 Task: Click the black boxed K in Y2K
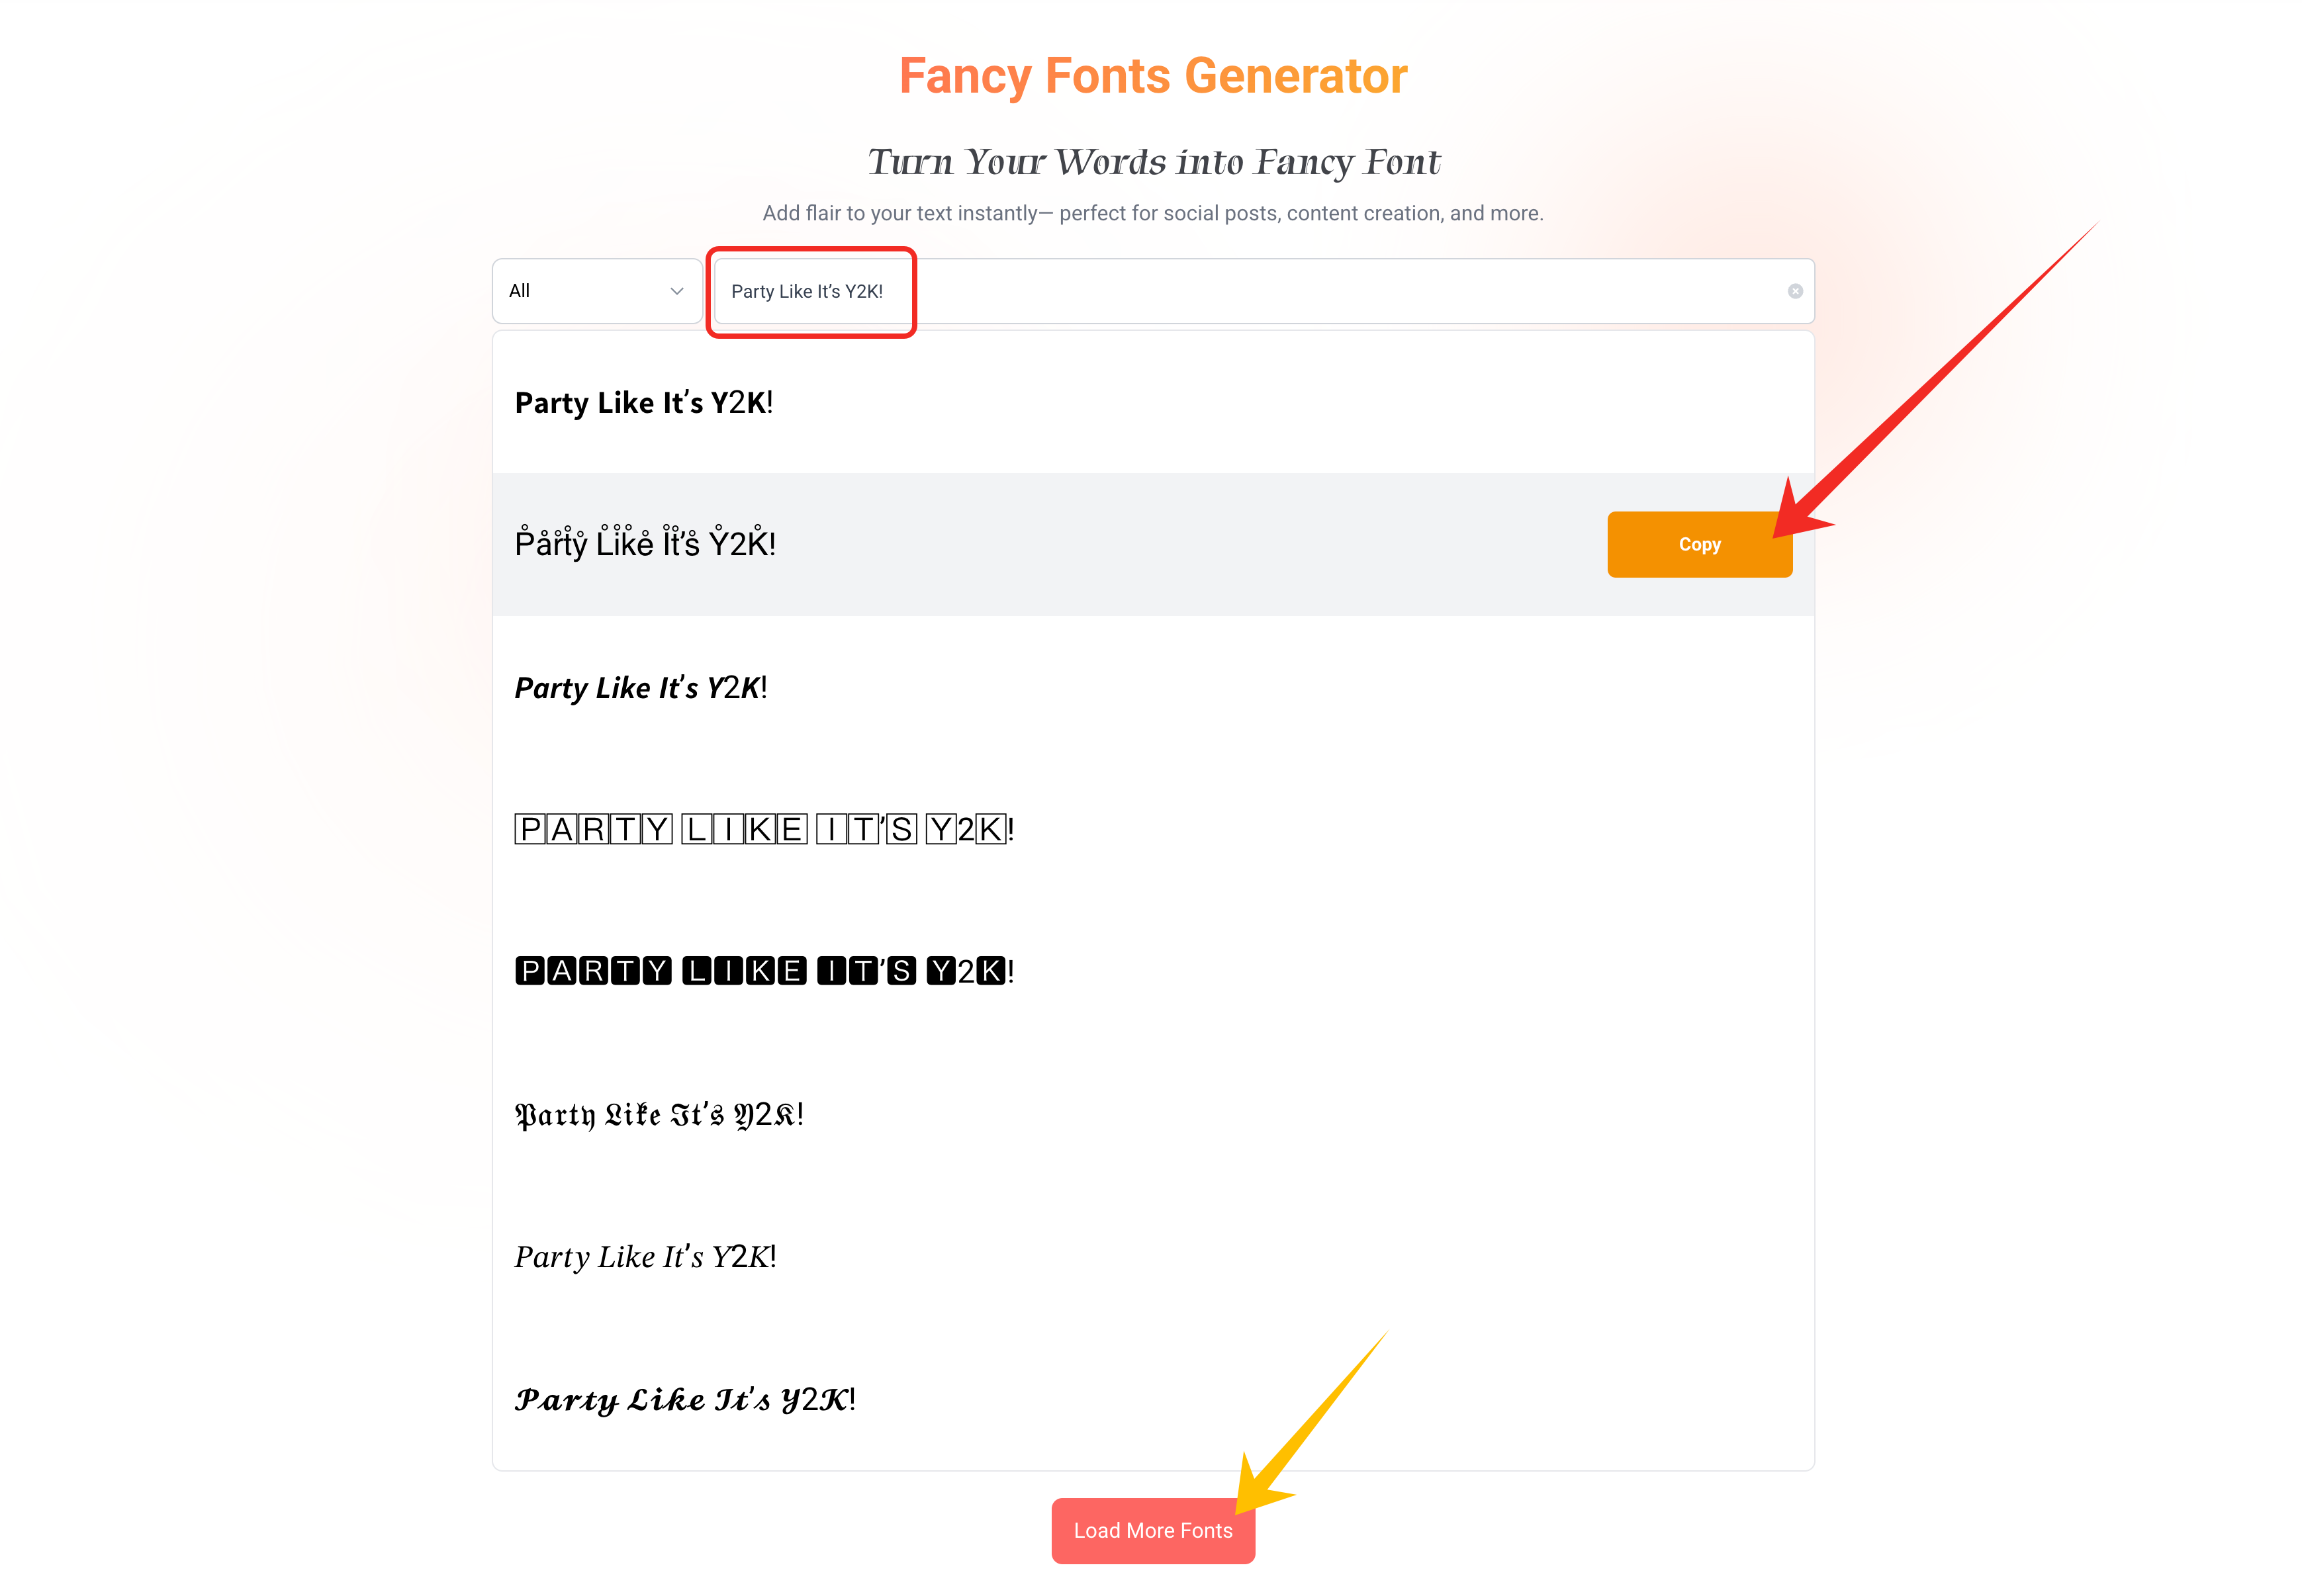(990, 971)
